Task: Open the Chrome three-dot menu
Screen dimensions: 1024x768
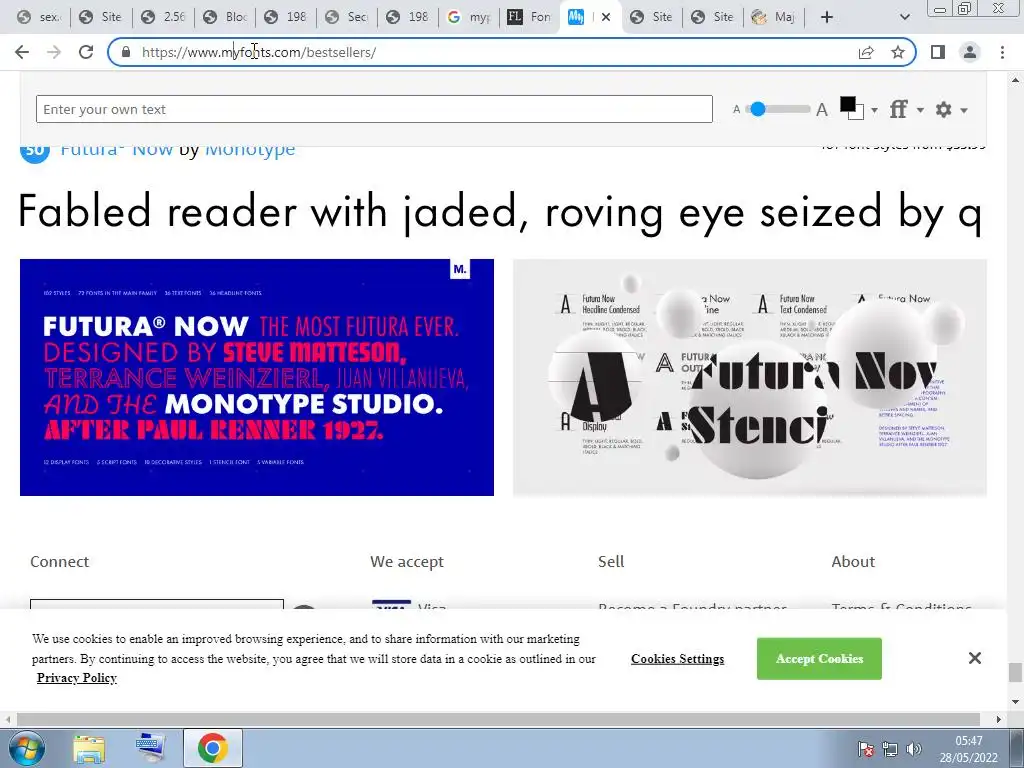Action: (x=1002, y=52)
